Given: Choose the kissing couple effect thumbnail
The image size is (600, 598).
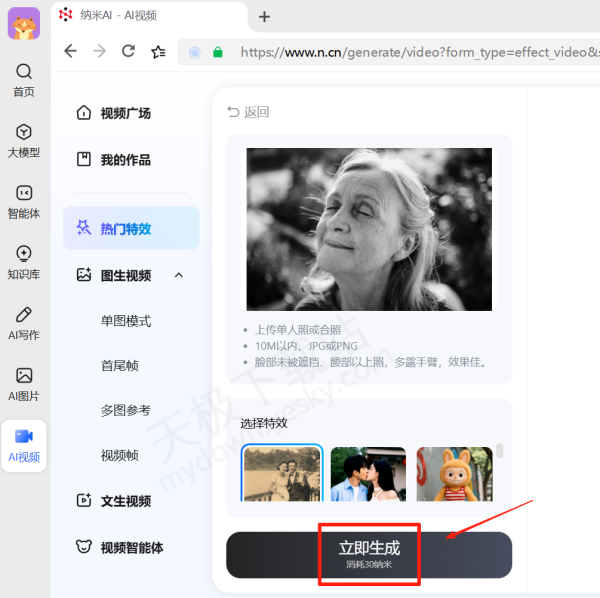Looking at the screenshot, I should [368, 473].
